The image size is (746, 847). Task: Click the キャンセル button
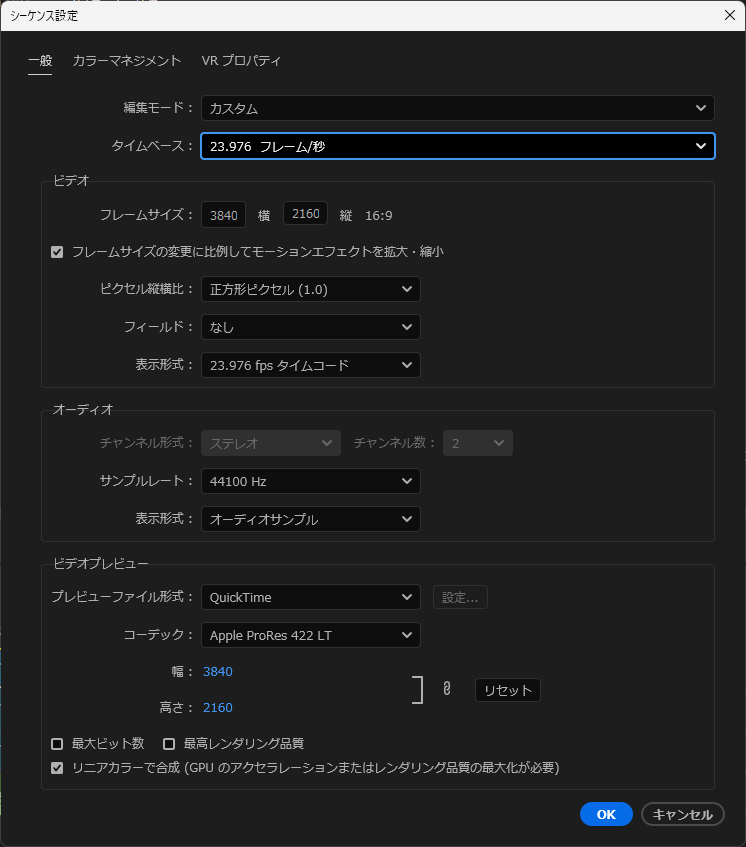click(683, 814)
